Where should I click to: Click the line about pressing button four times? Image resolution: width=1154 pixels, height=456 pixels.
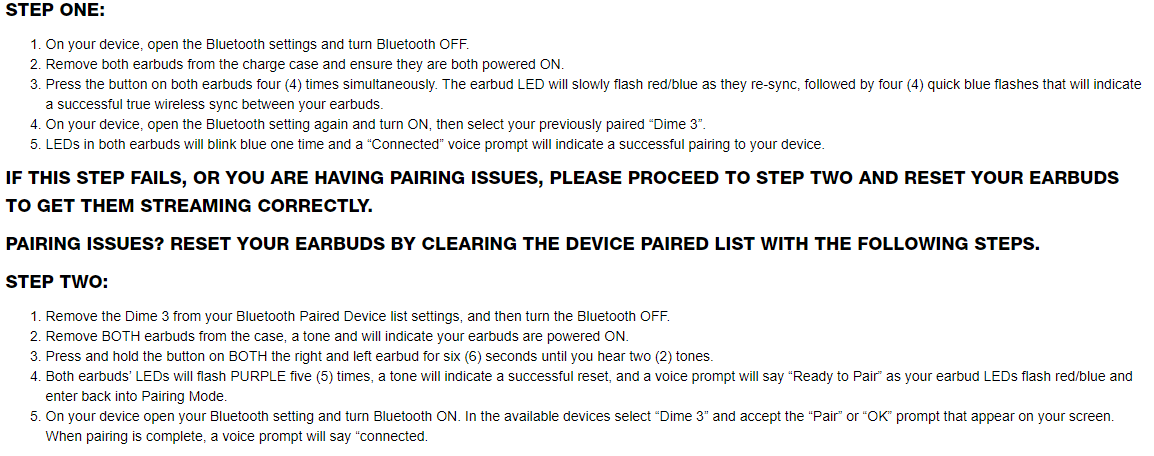coord(593,84)
